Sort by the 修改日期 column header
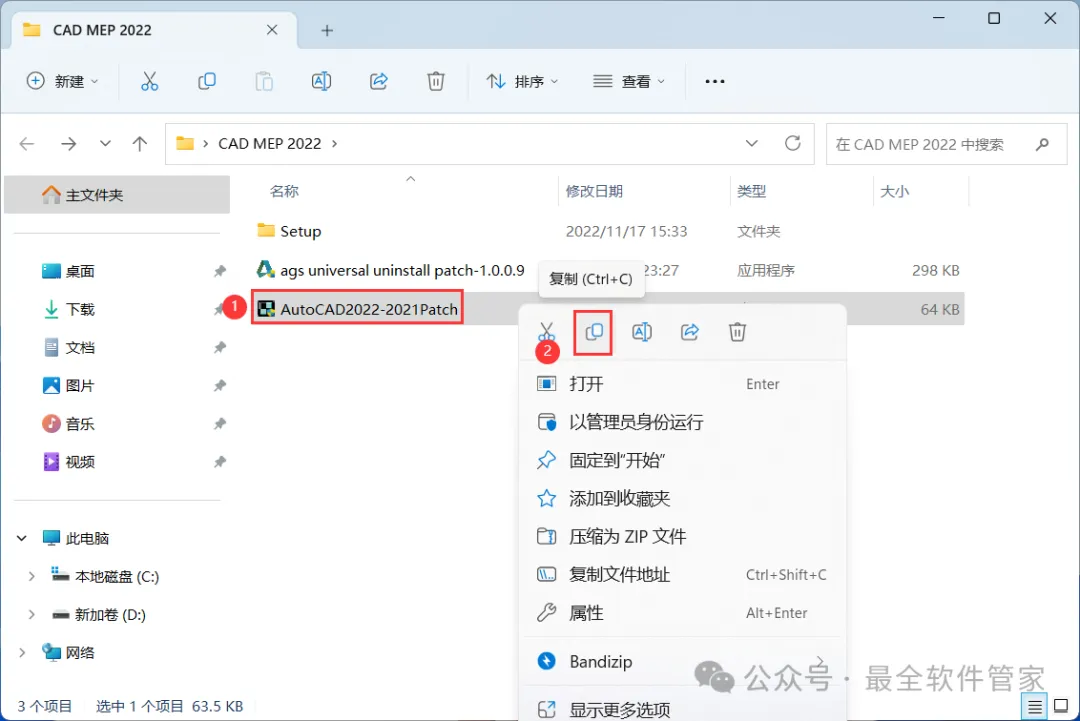This screenshot has width=1080, height=721. (594, 191)
